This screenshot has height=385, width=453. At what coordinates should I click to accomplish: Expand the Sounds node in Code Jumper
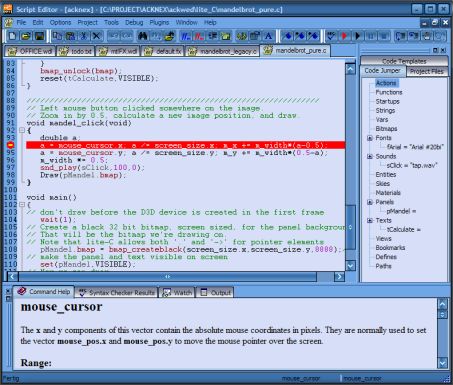click(370, 156)
